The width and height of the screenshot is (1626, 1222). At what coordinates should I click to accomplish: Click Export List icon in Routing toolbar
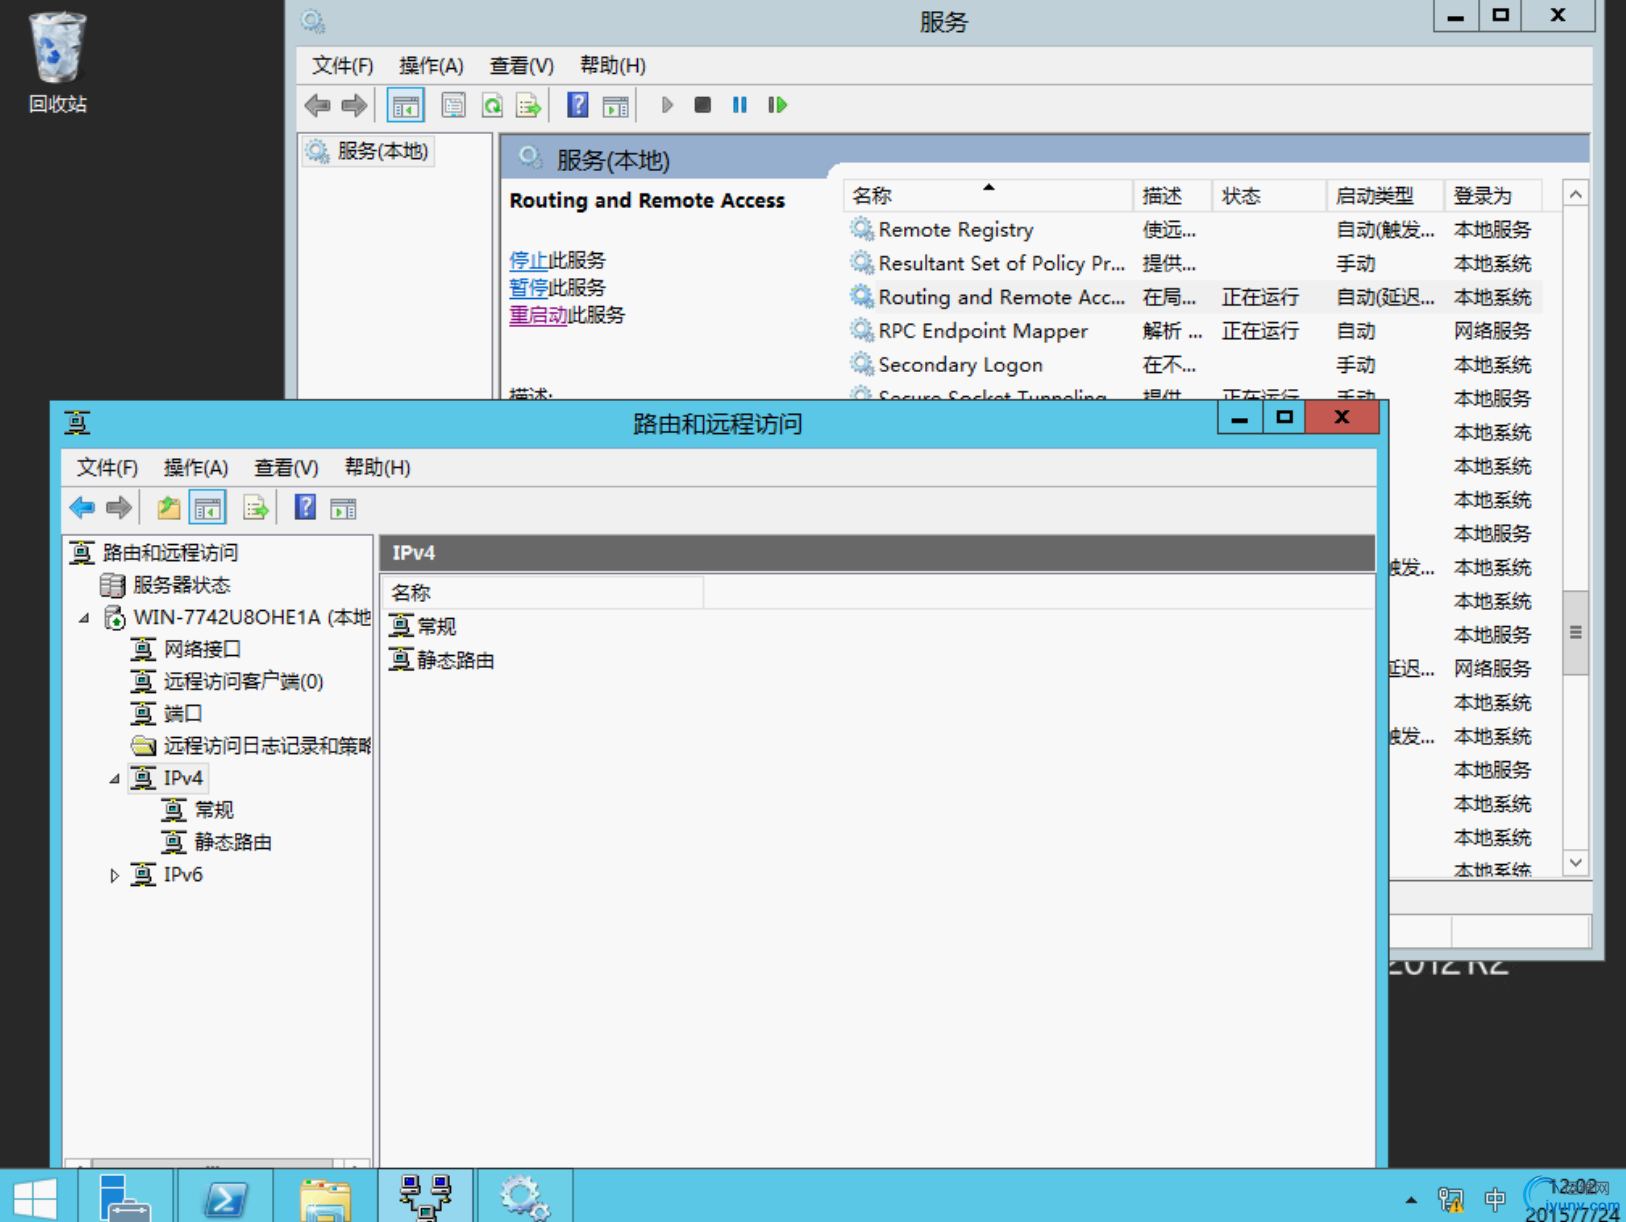pos(255,508)
